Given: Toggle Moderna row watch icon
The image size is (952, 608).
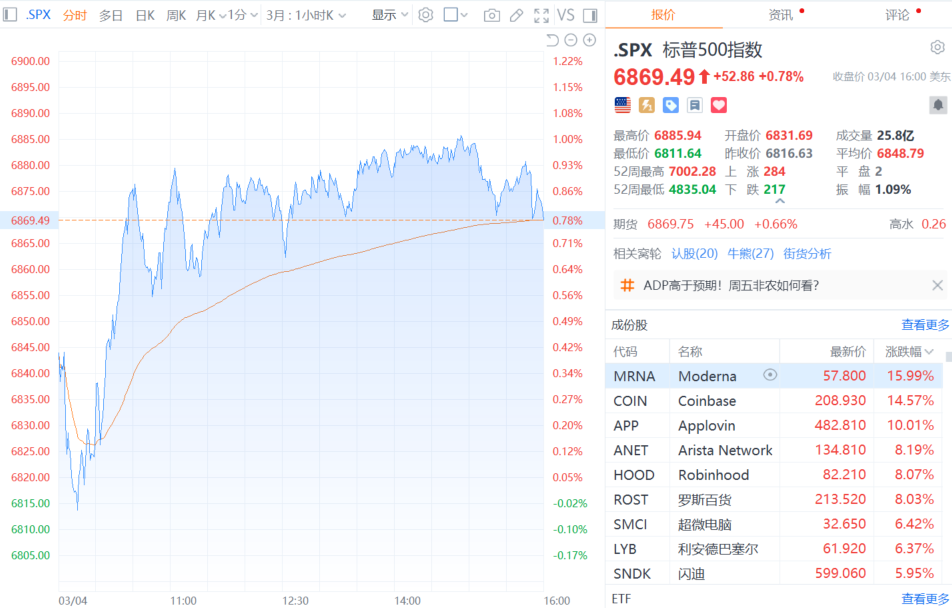Looking at the screenshot, I should point(770,375).
